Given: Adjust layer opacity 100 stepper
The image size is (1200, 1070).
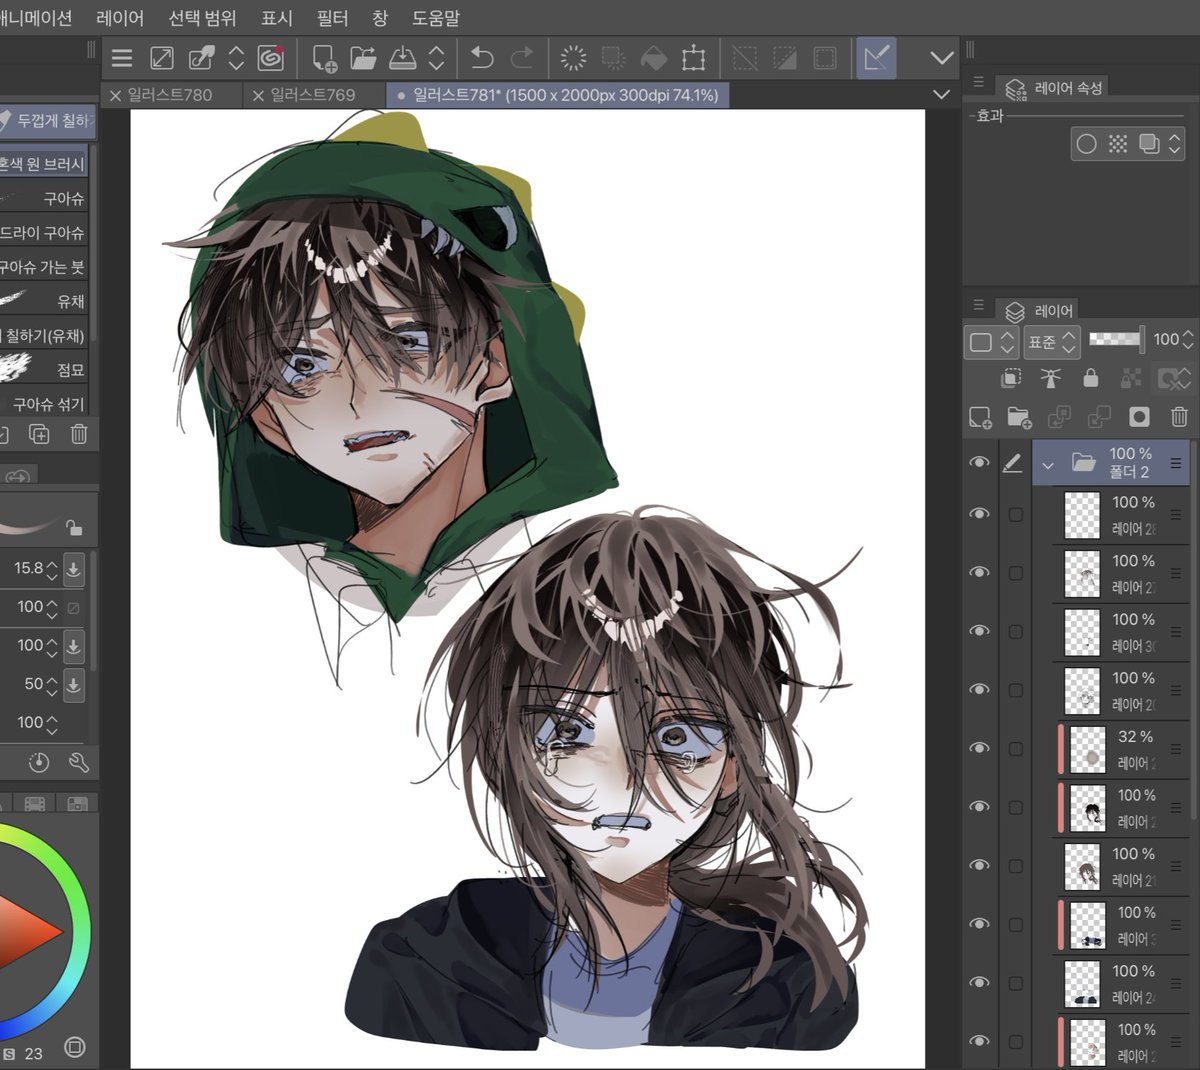Looking at the screenshot, I should click(x=1188, y=340).
